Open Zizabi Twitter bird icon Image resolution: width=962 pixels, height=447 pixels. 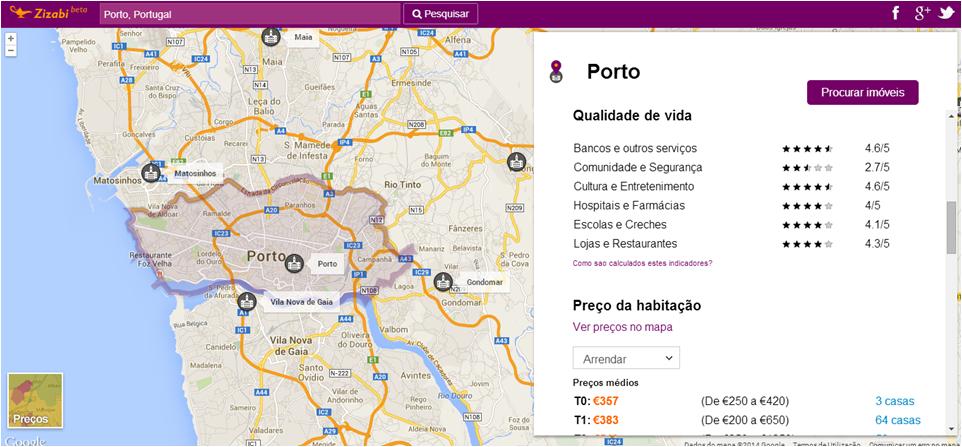tap(945, 13)
